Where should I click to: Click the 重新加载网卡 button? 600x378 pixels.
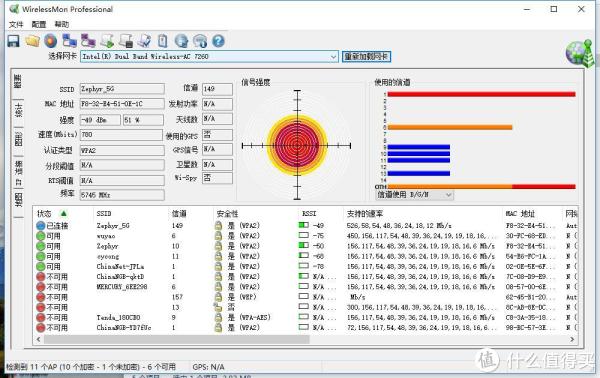point(366,57)
